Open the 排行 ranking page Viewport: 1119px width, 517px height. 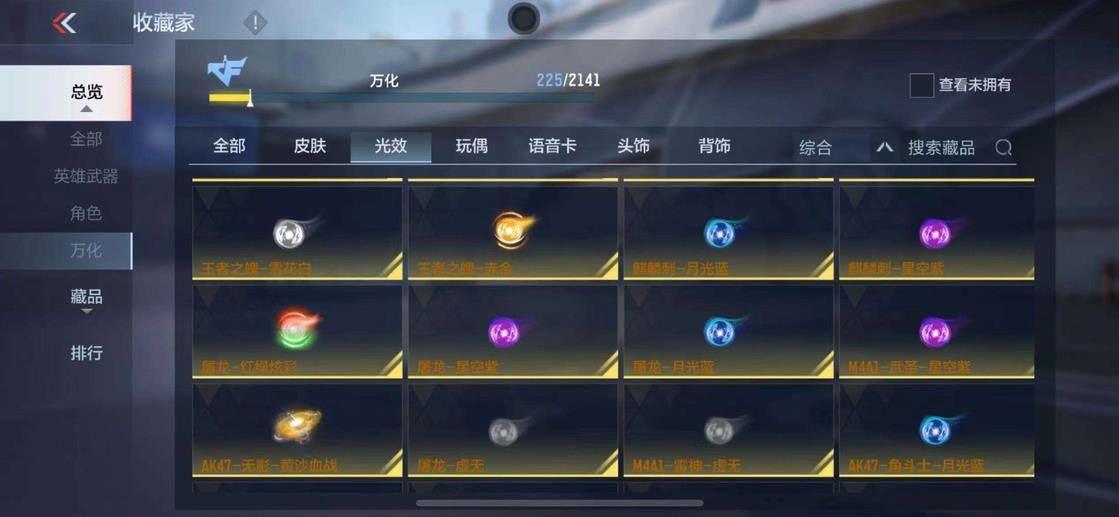(x=86, y=352)
